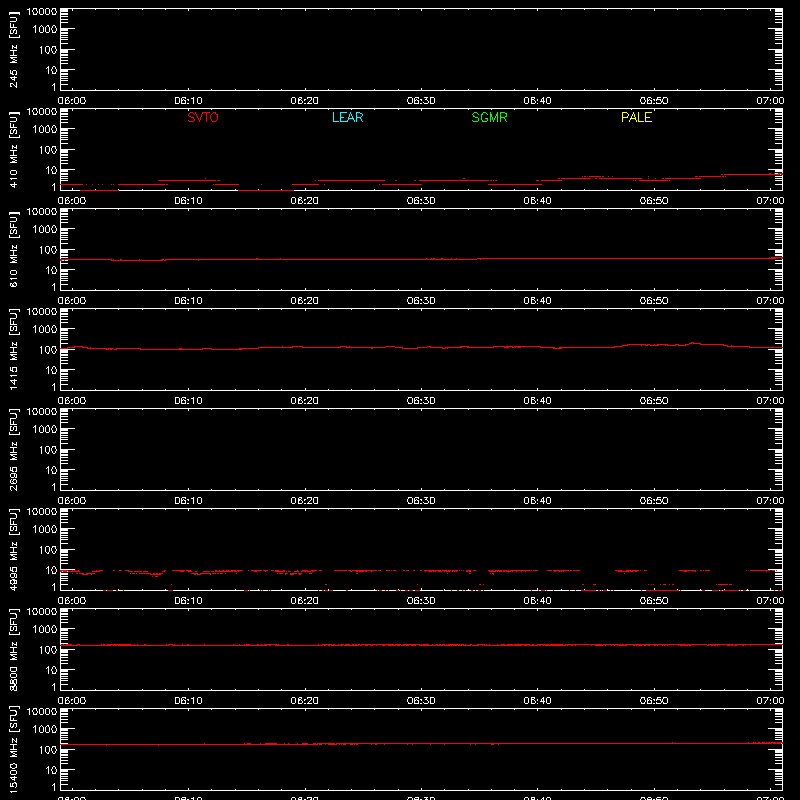Viewport: 800px width, 800px height.
Task: Click the 10 label on the 1415 MHz axis
Action: pyautogui.click(x=52, y=370)
